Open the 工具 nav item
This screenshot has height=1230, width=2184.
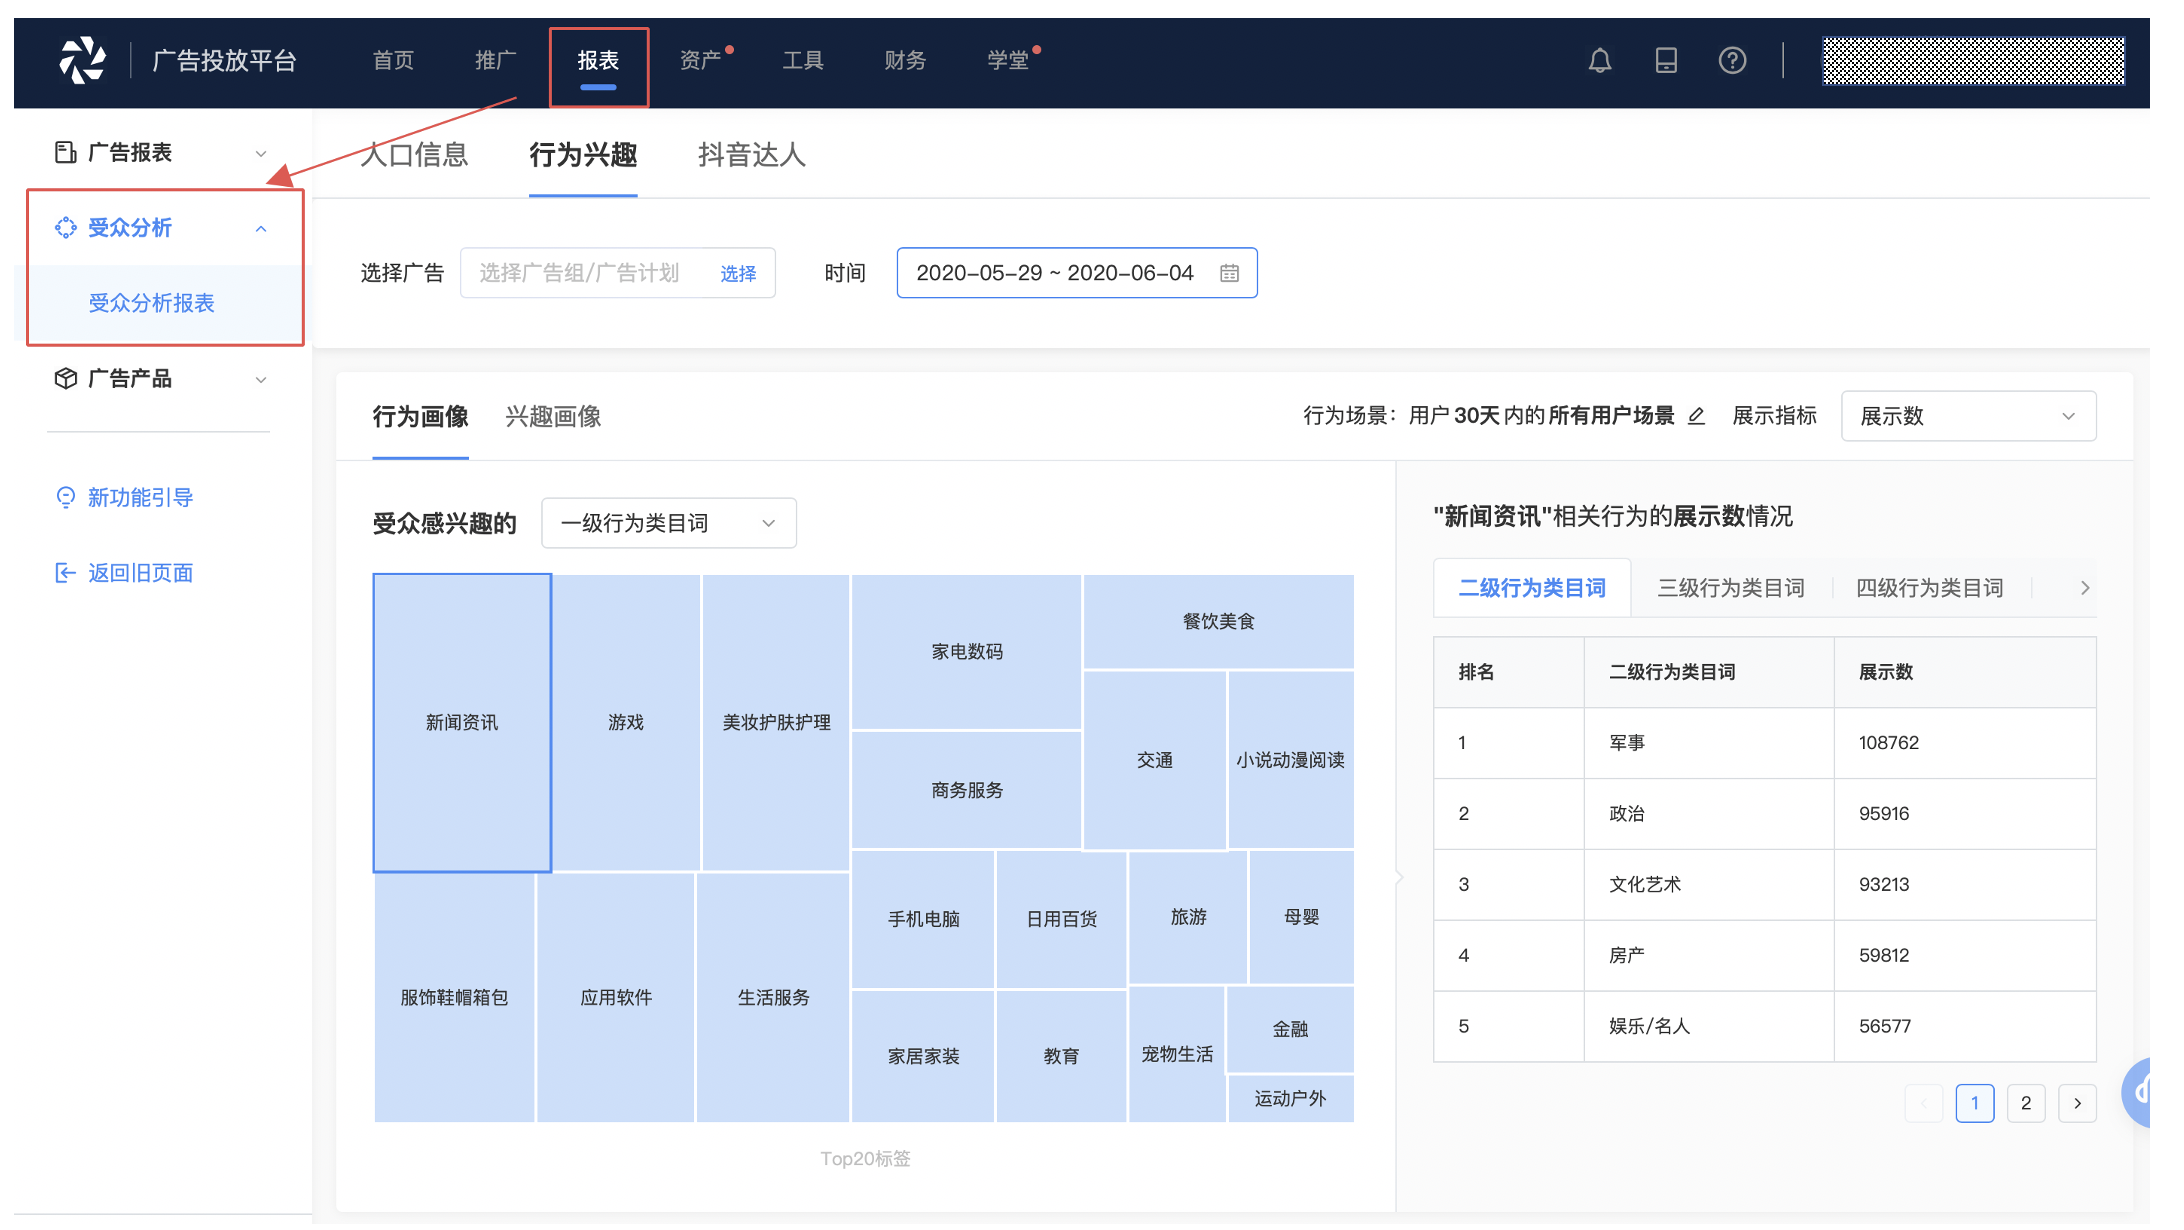click(x=803, y=61)
